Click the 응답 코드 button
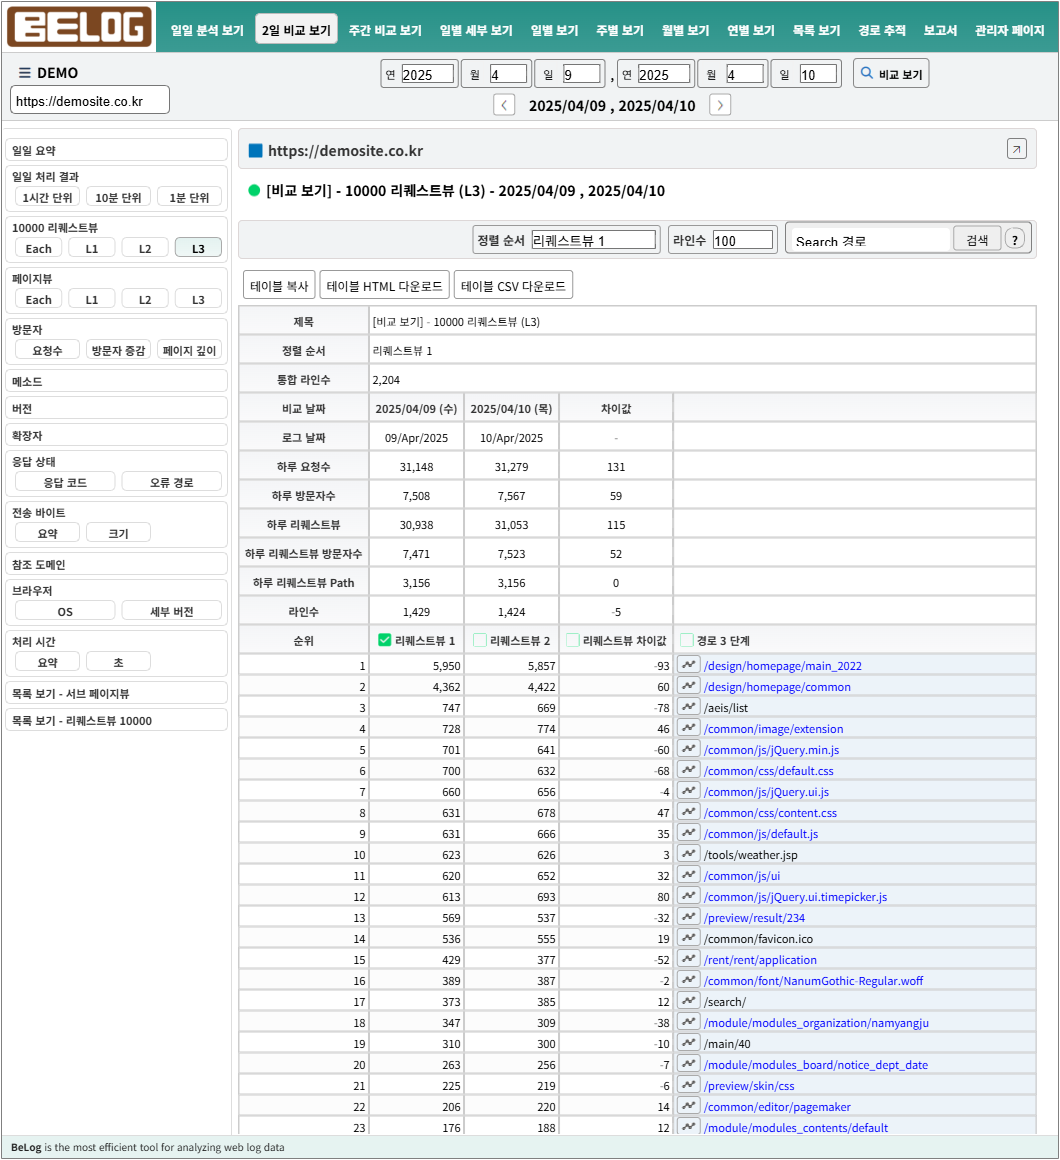1060x1160 pixels. click(x=65, y=482)
